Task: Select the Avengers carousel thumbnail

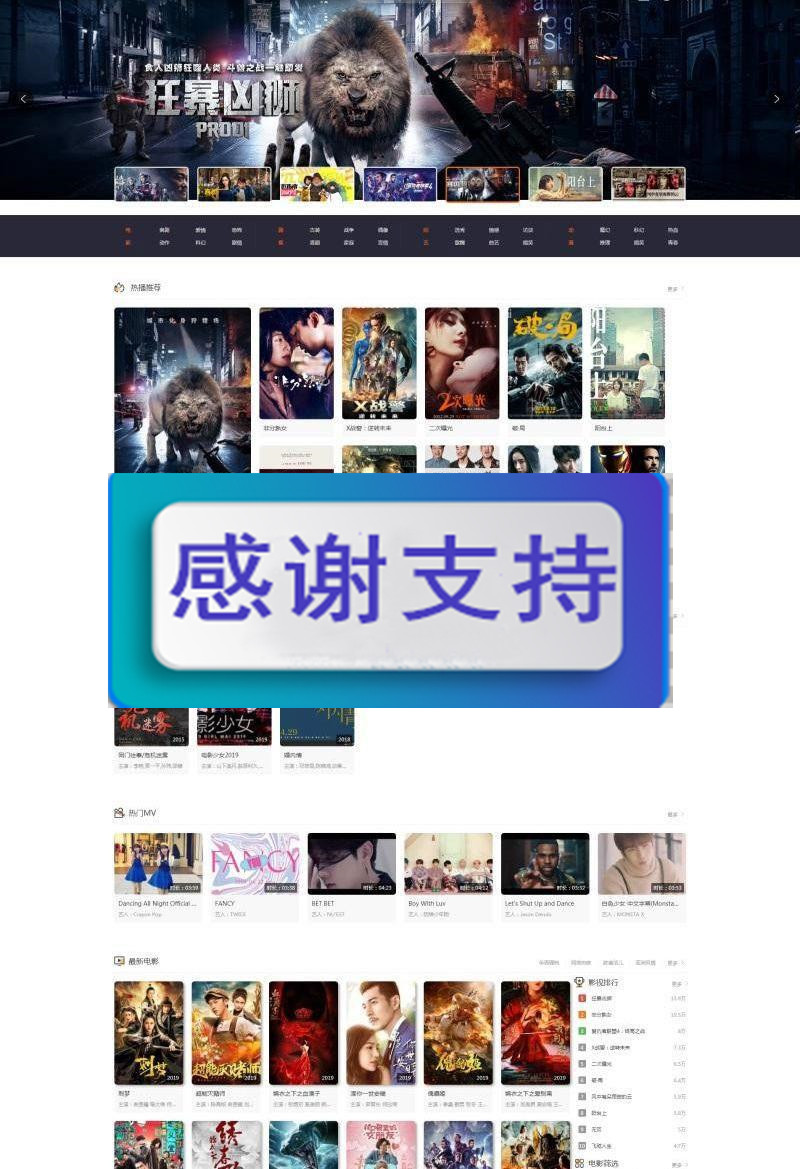Action: coord(400,184)
